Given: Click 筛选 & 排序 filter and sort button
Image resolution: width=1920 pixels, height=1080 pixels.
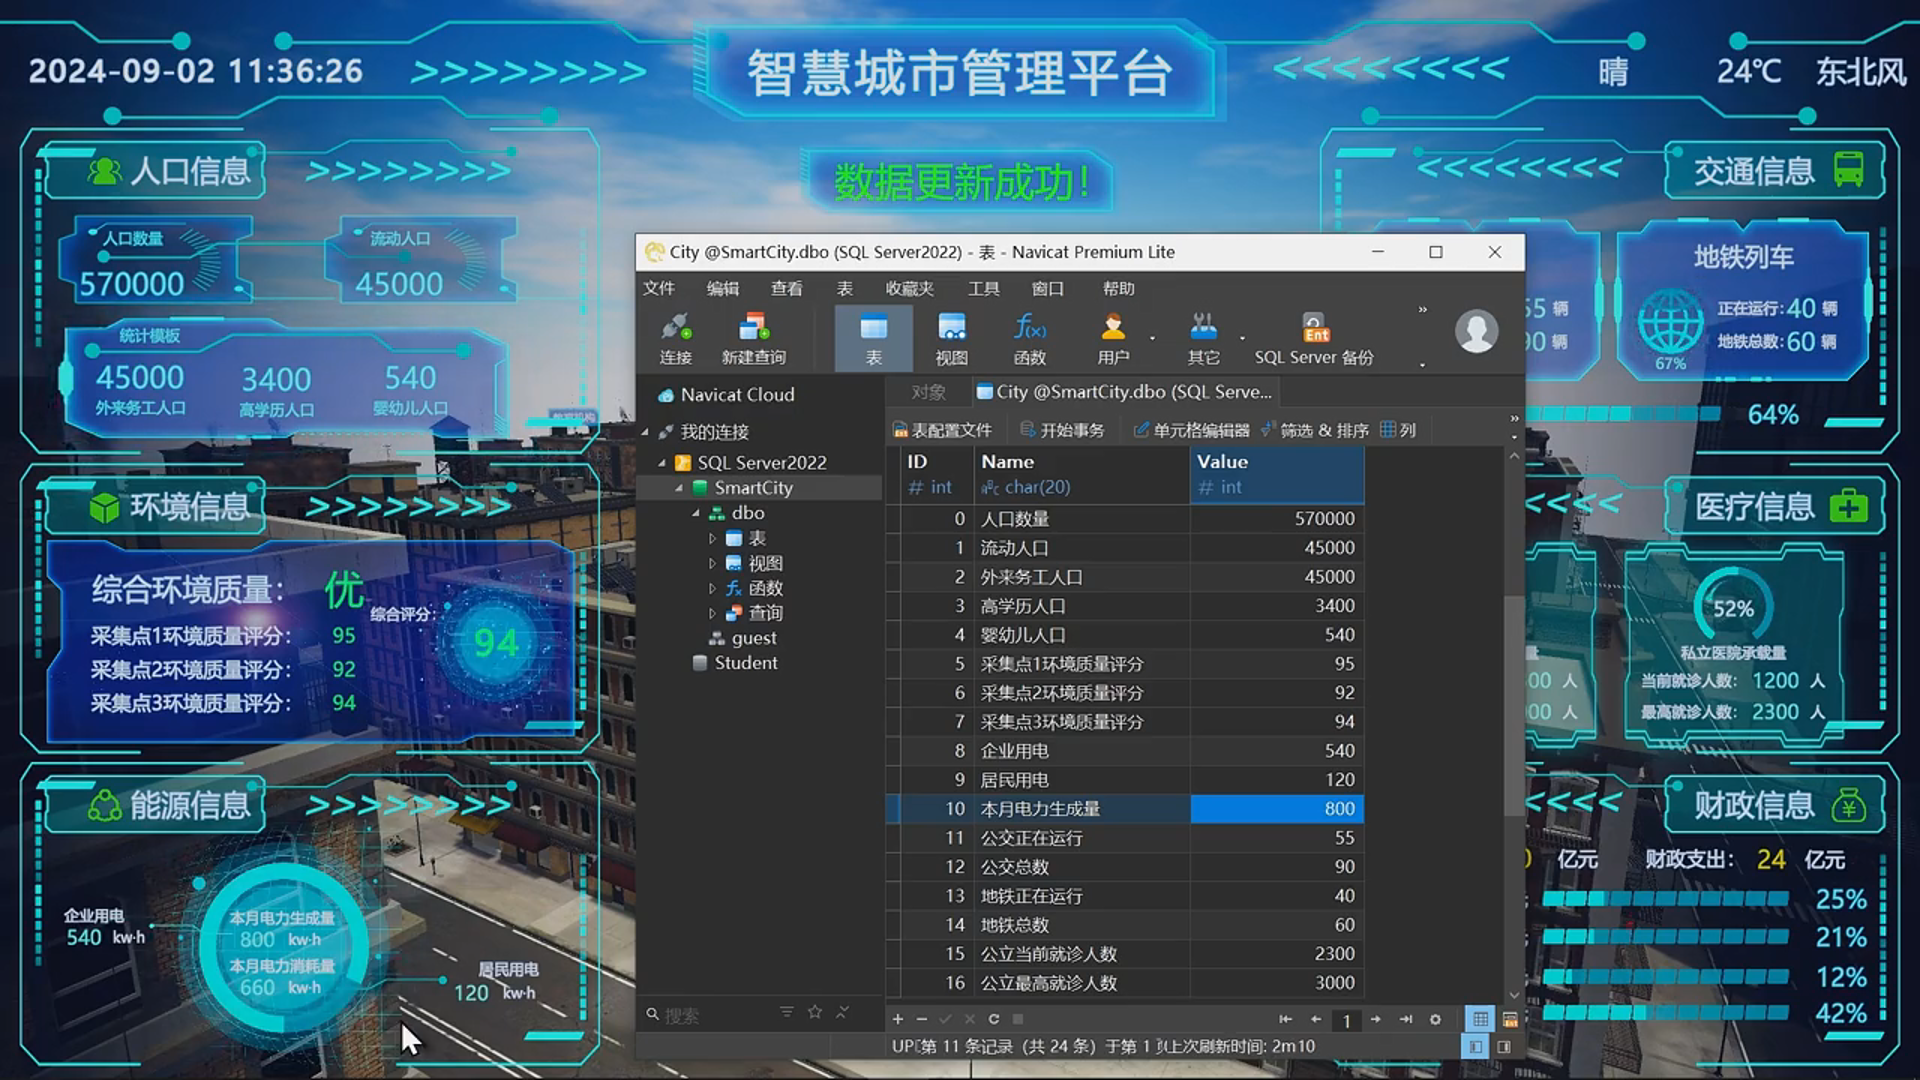Looking at the screenshot, I should coord(1314,430).
